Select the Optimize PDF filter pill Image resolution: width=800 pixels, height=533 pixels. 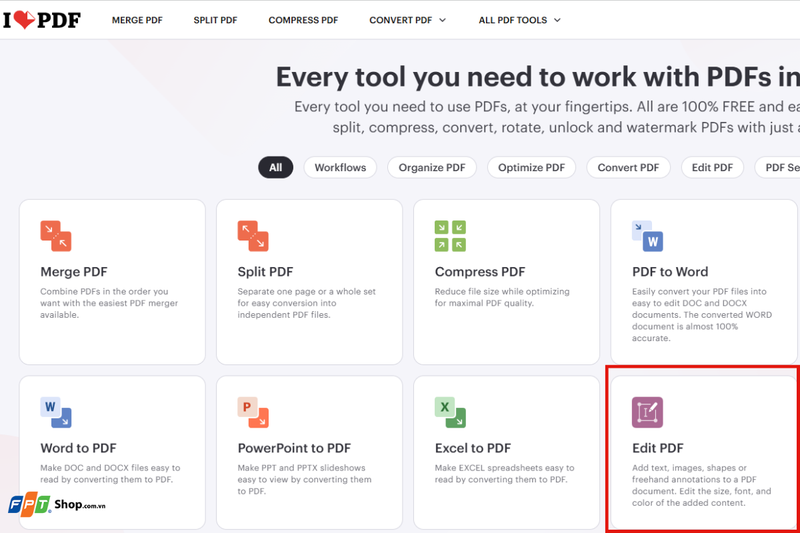531,167
